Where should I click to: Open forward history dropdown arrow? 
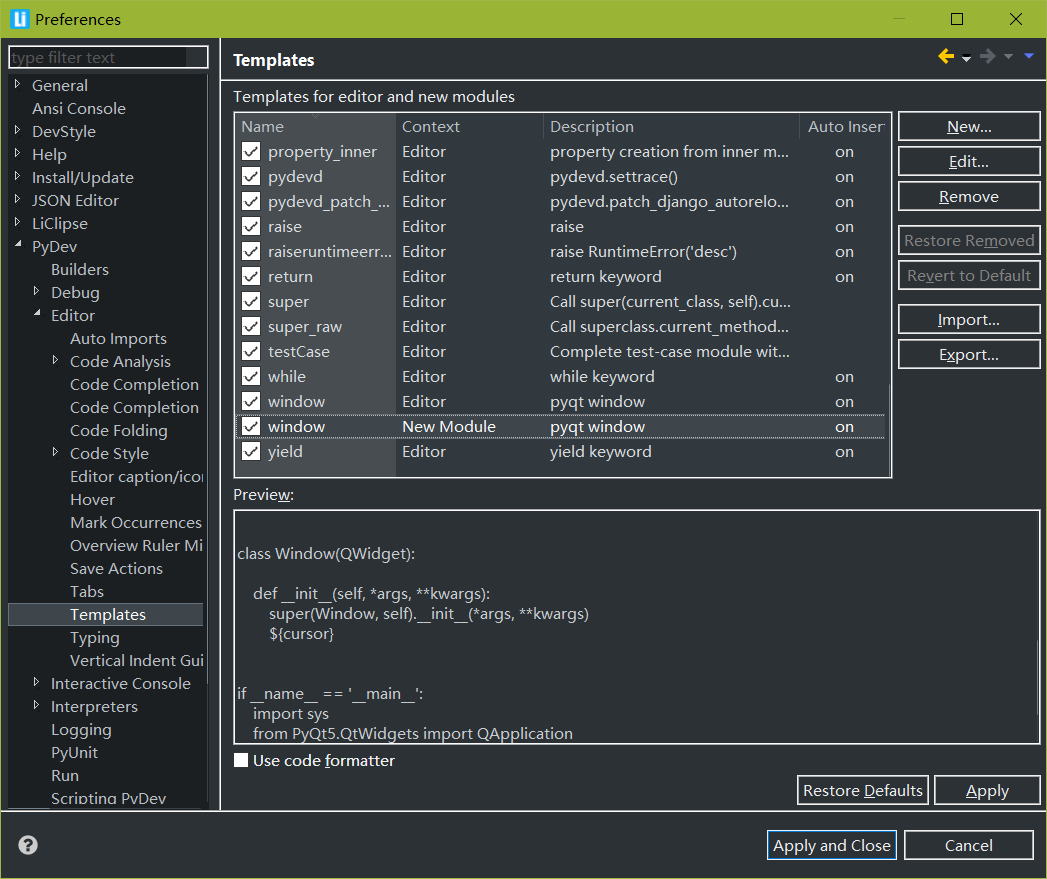point(1008,57)
